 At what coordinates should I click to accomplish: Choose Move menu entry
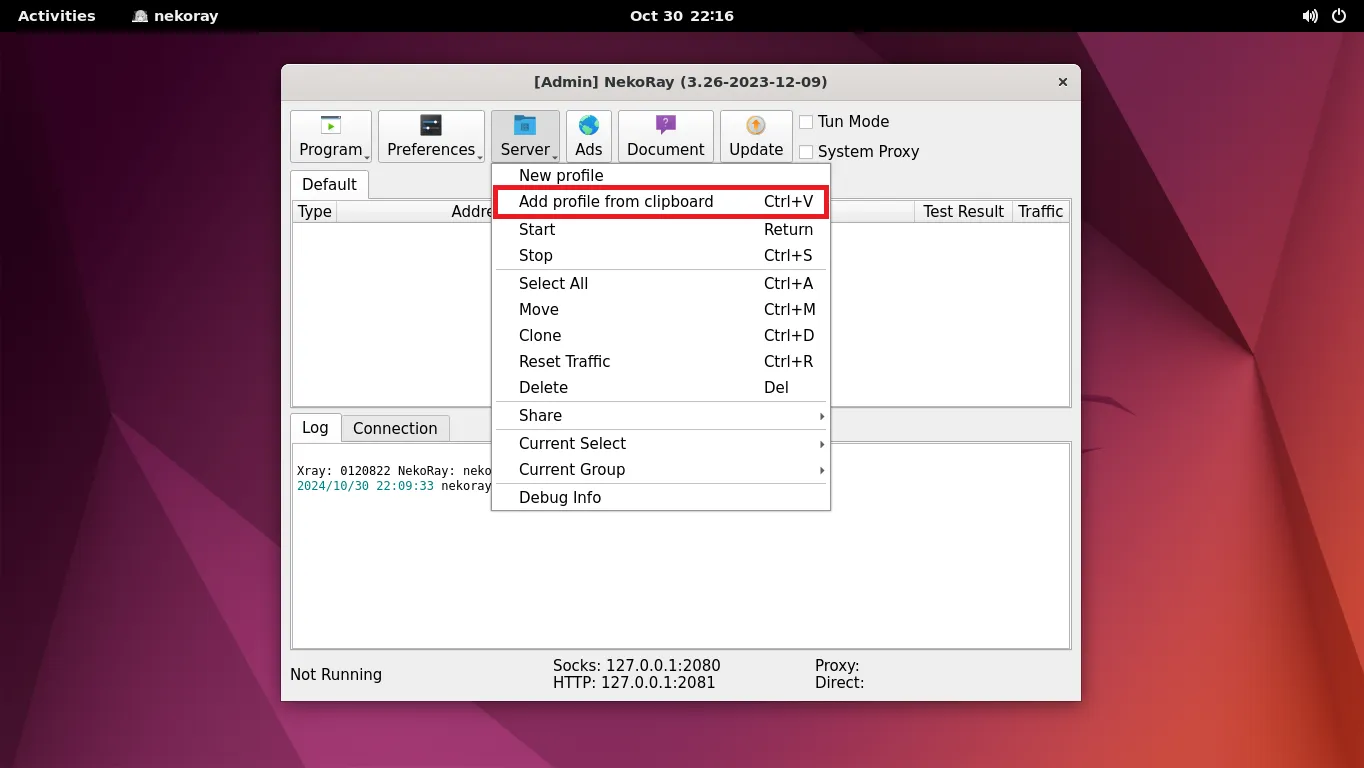coord(661,310)
